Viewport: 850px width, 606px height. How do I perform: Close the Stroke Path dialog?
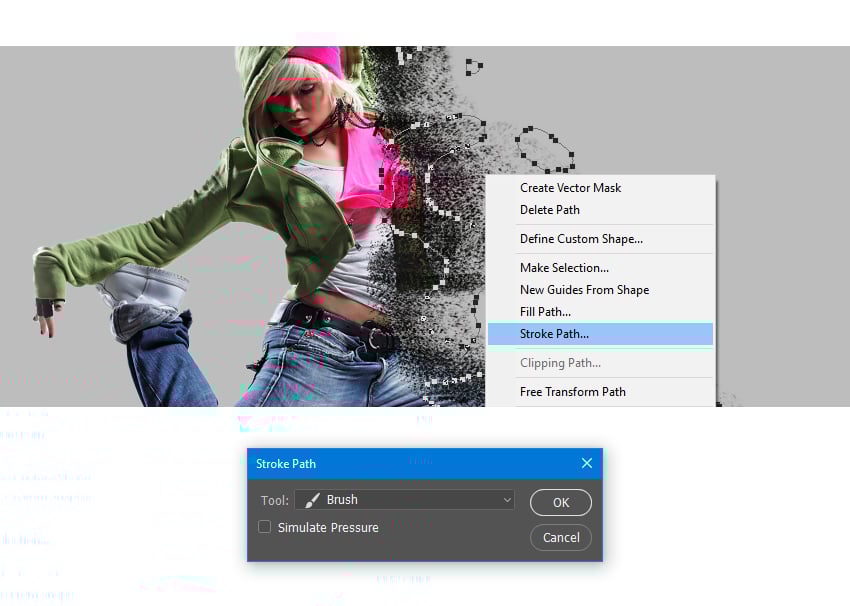[587, 463]
